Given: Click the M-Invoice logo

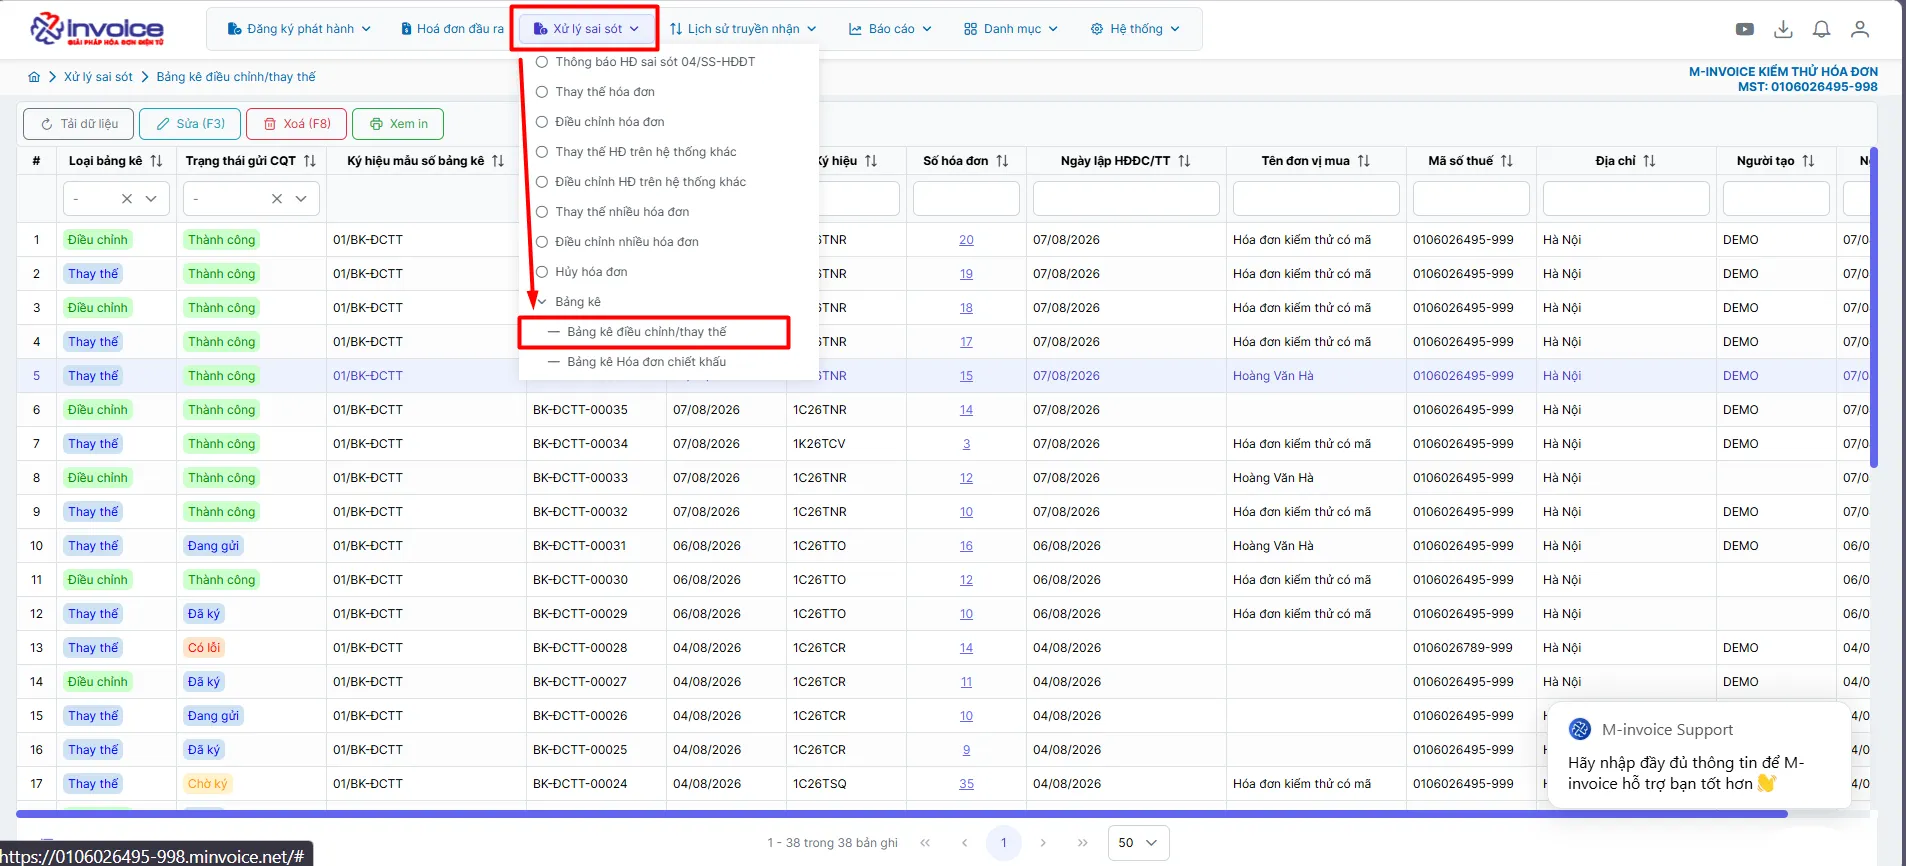Looking at the screenshot, I should coord(97,29).
